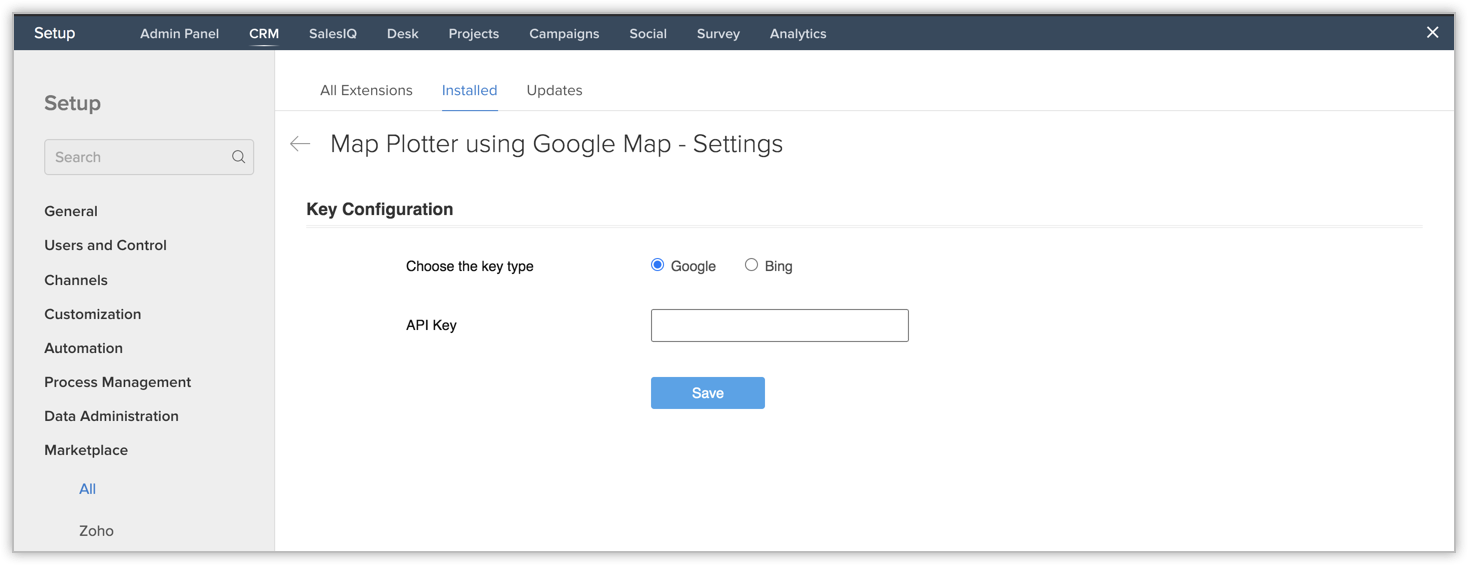Select the Installed tab
Viewport: 1468px width, 565px height.
point(469,90)
